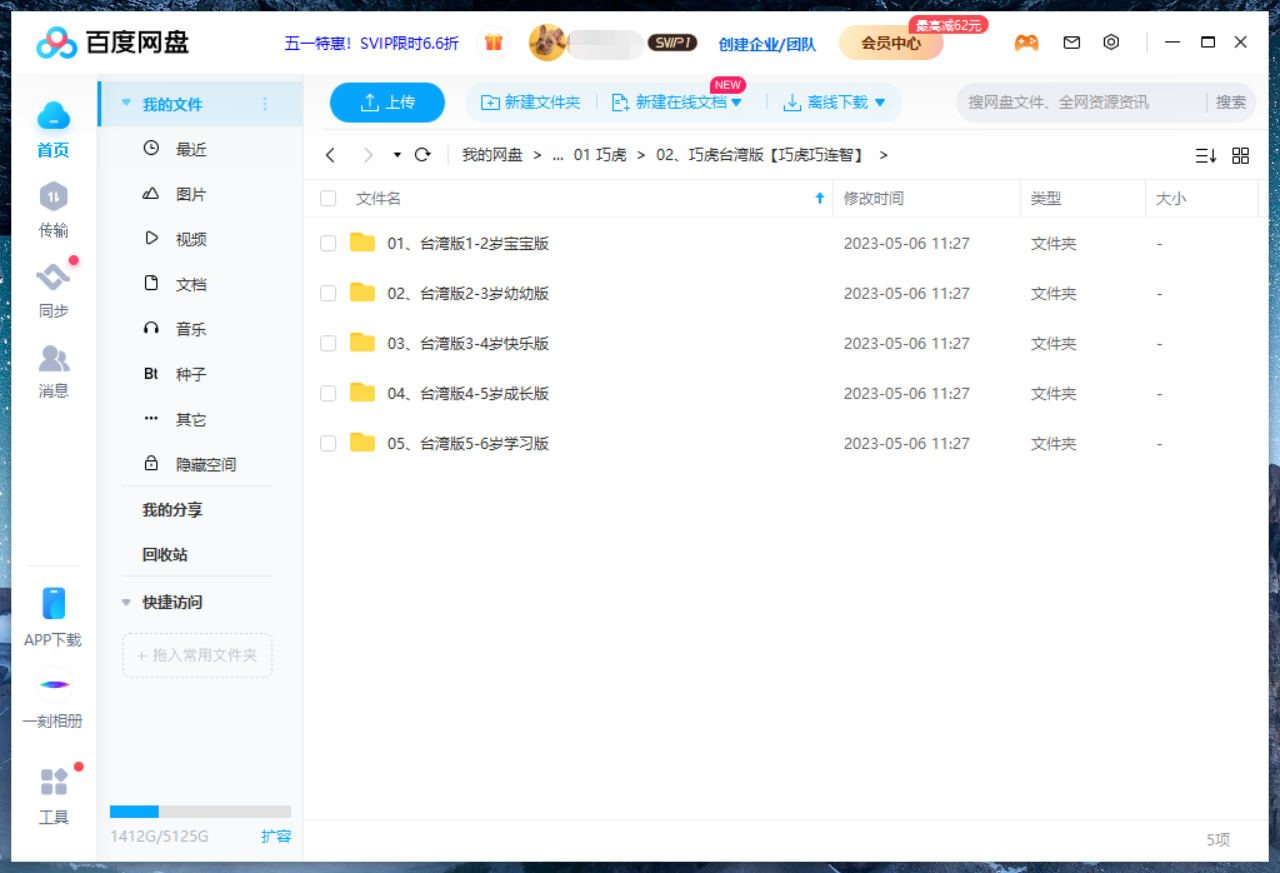The height and width of the screenshot is (873, 1280).
Task: Select the 05、台湾版5-6岁学习版 folder name
Action: coord(468,443)
